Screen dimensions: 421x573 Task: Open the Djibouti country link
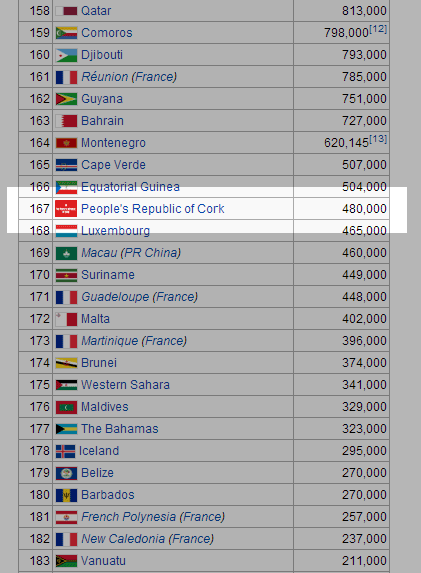pos(102,55)
